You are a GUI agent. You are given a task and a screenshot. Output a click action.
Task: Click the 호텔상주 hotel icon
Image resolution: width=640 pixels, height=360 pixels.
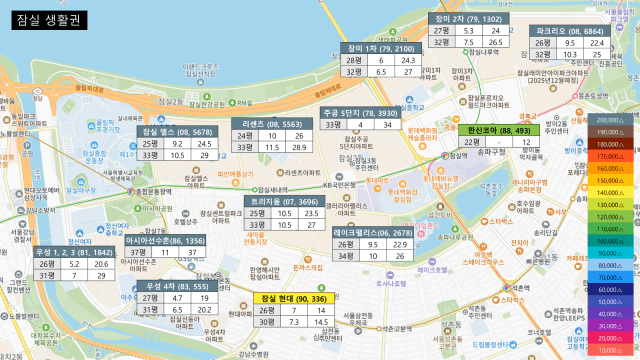185,213
